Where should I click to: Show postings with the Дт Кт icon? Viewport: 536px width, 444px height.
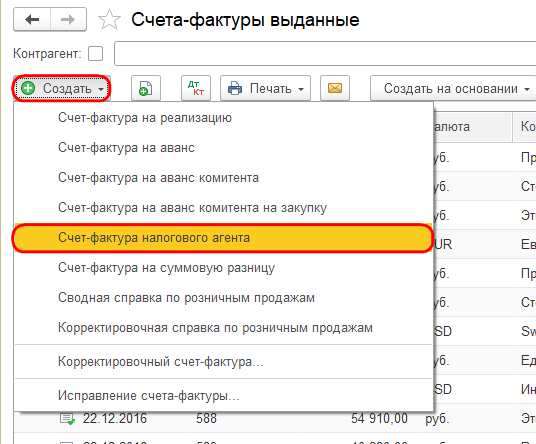[196, 89]
